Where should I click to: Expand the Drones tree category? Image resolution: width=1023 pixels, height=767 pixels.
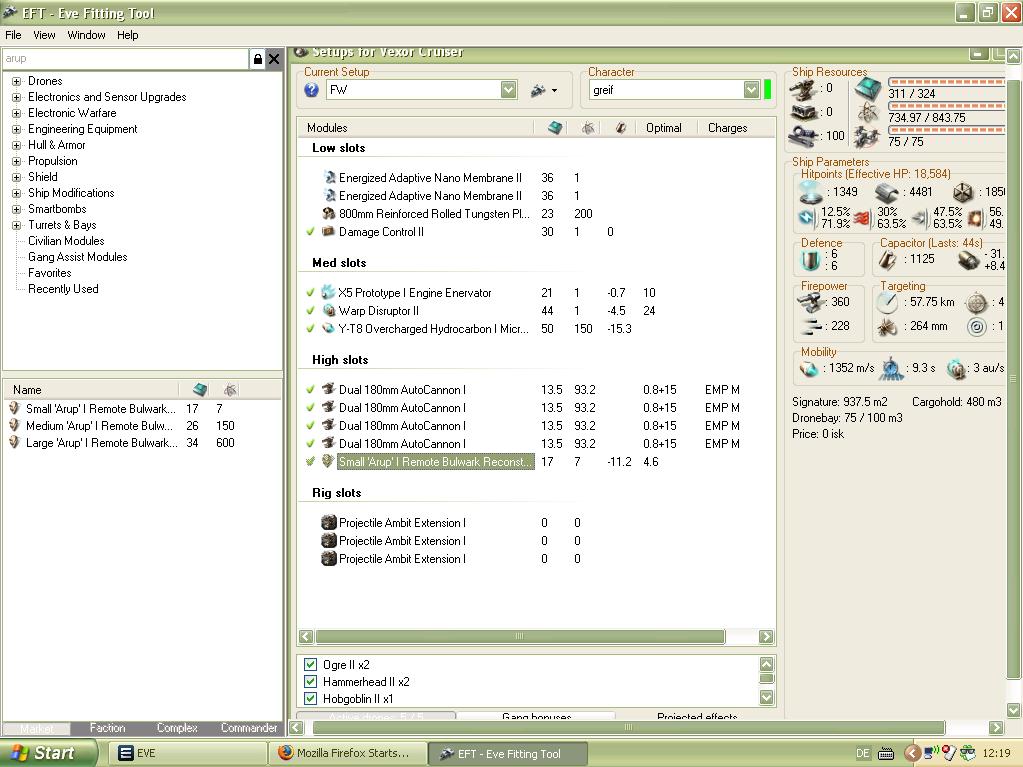tap(16, 81)
